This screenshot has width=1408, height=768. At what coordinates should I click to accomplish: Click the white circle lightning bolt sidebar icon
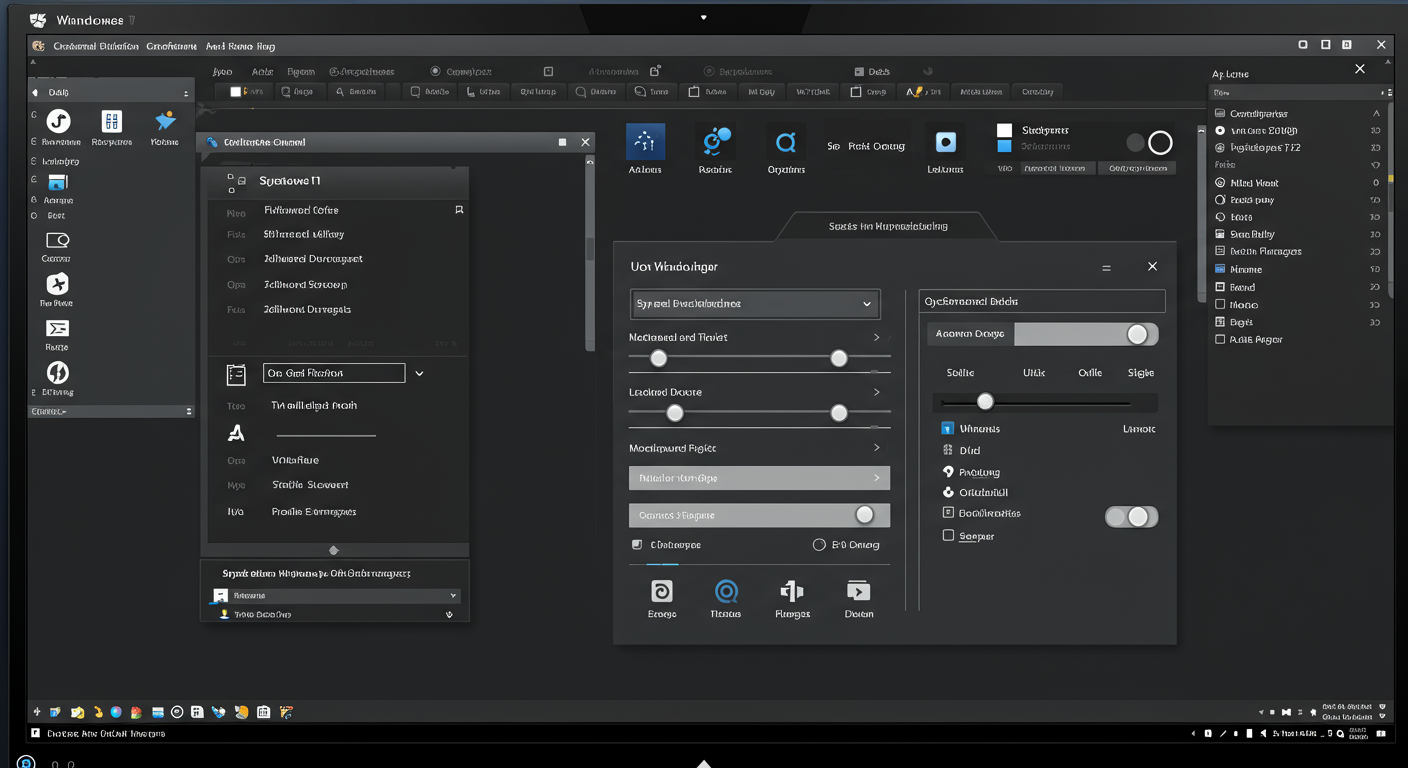(57, 373)
